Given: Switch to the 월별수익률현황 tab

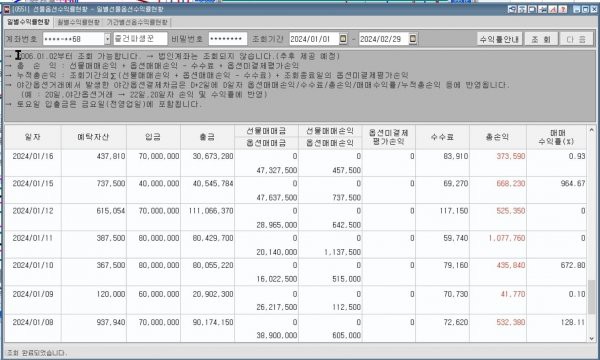Looking at the screenshot, I should pos(78,22).
